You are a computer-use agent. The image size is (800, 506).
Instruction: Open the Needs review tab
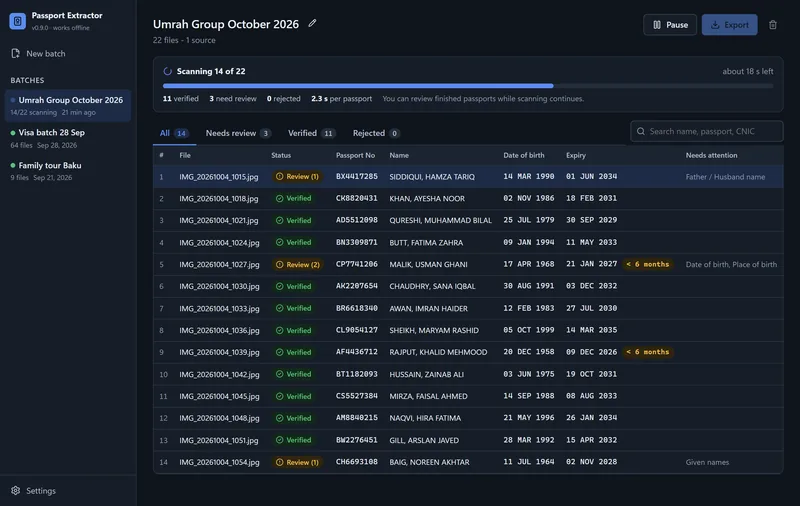pos(238,133)
